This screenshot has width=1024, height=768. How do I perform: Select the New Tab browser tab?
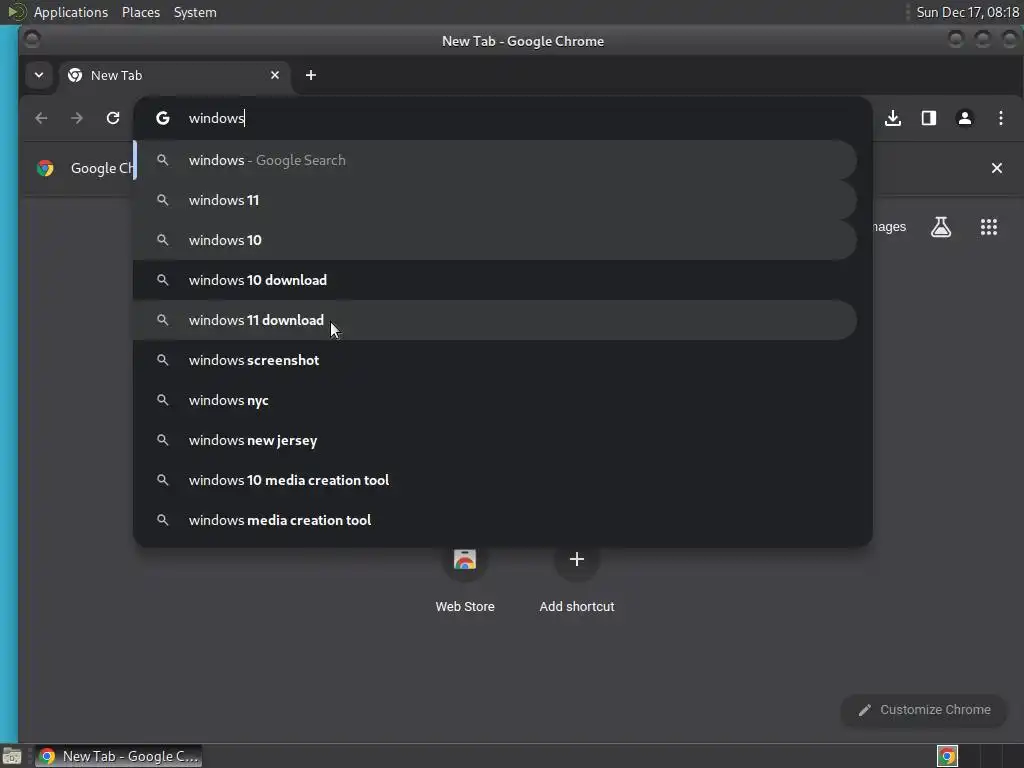click(x=174, y=76)
